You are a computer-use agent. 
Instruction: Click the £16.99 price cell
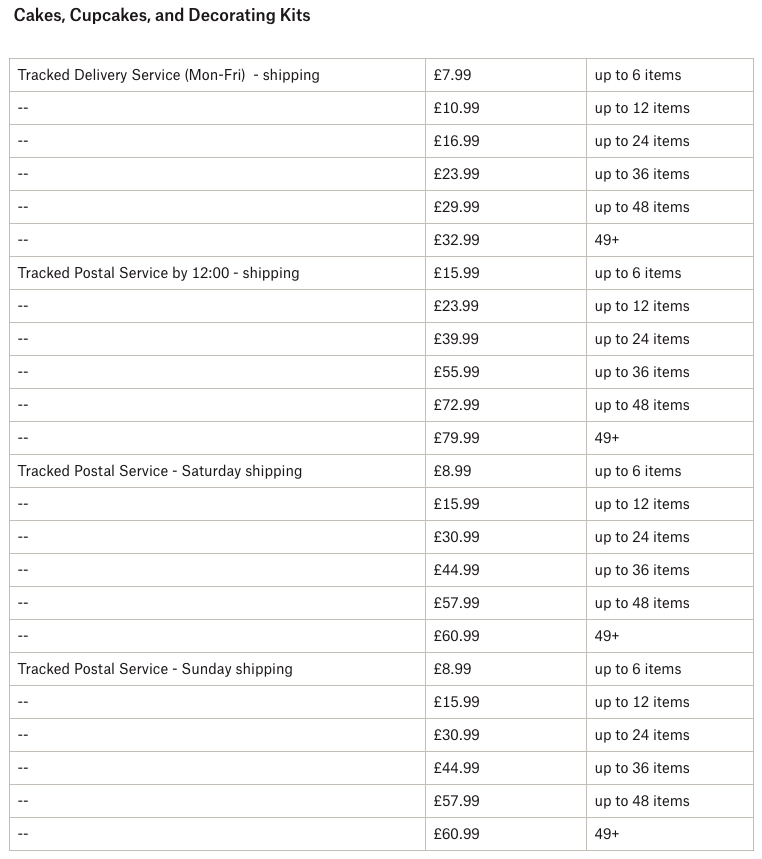tap(456, 141)
